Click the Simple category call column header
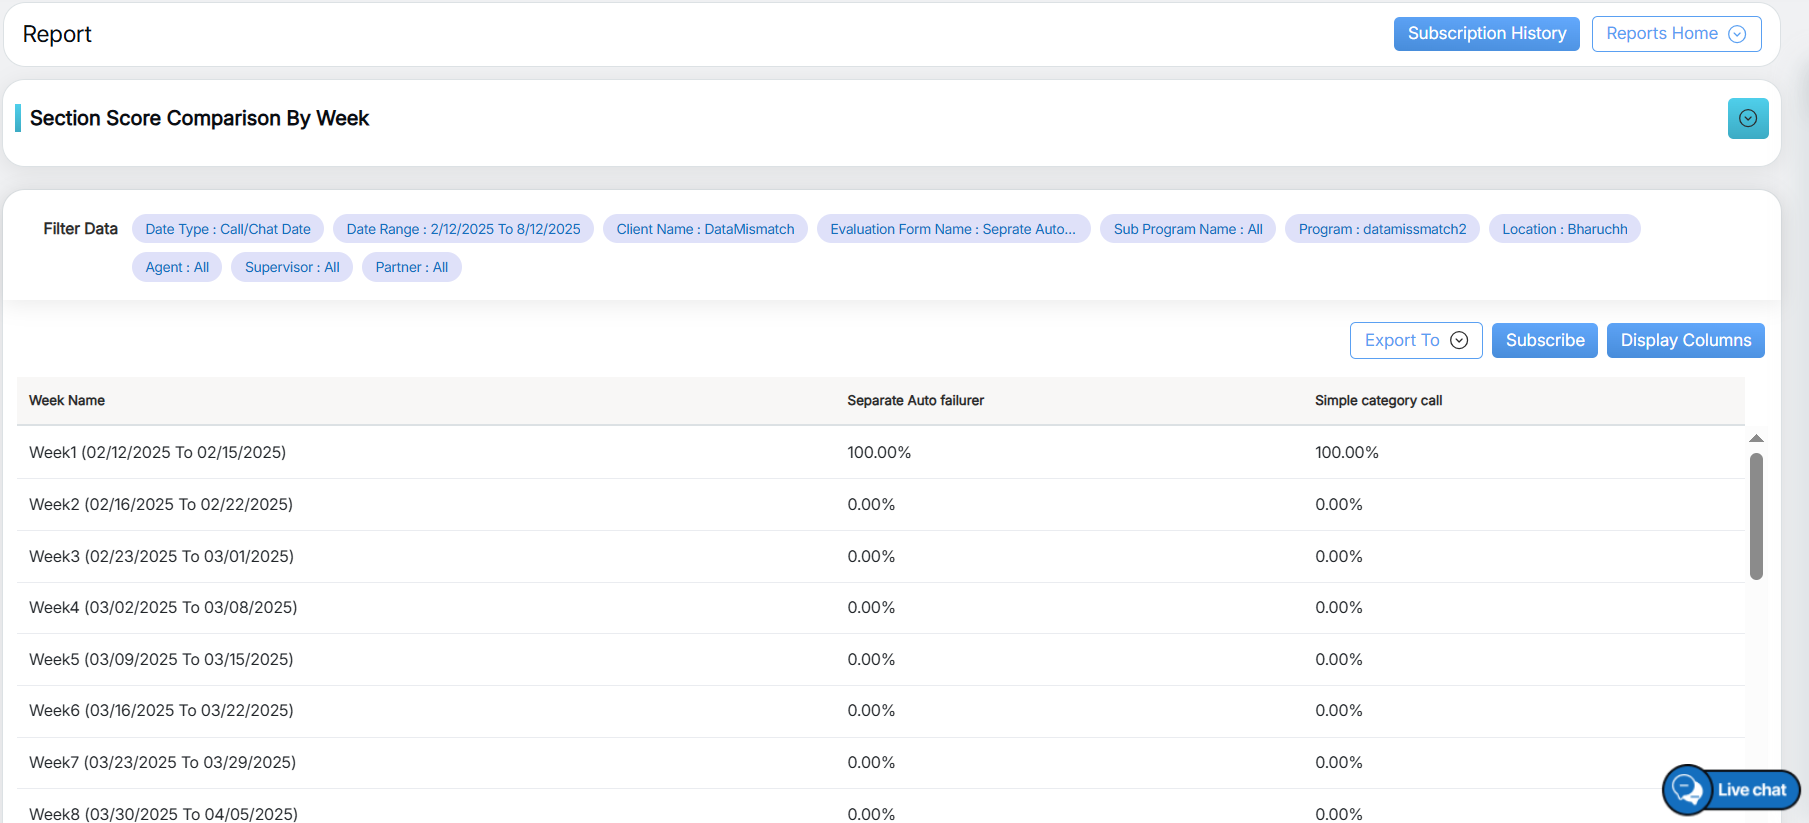Image resolution: width=1809 pixels, height=823 pixels. click(1378, 401)
